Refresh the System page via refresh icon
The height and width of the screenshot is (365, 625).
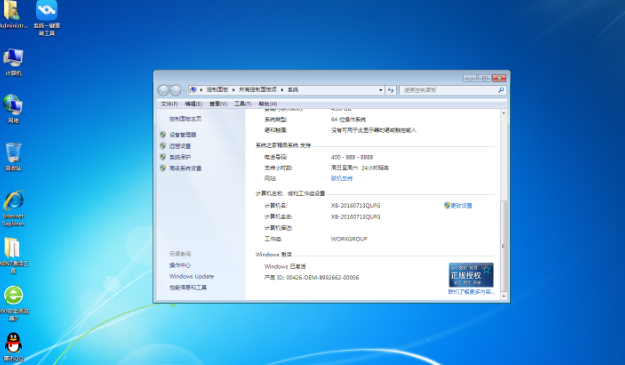click(x=391, y=90)
